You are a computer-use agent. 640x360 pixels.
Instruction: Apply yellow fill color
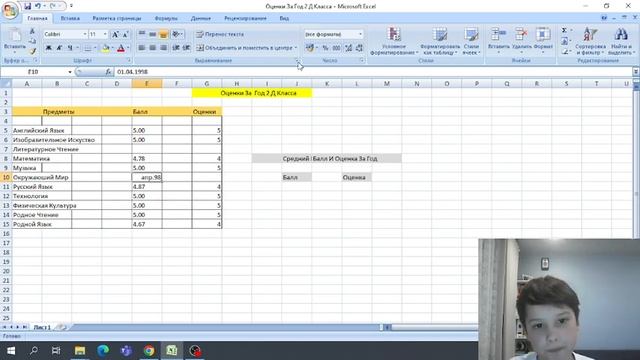106,48
